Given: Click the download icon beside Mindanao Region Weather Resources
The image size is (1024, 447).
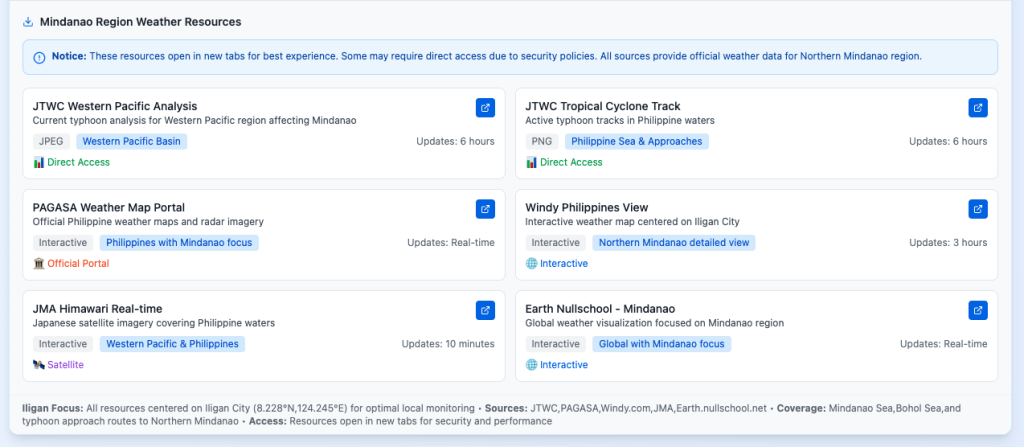Looking at the screenshot, I should click(27, 22).
